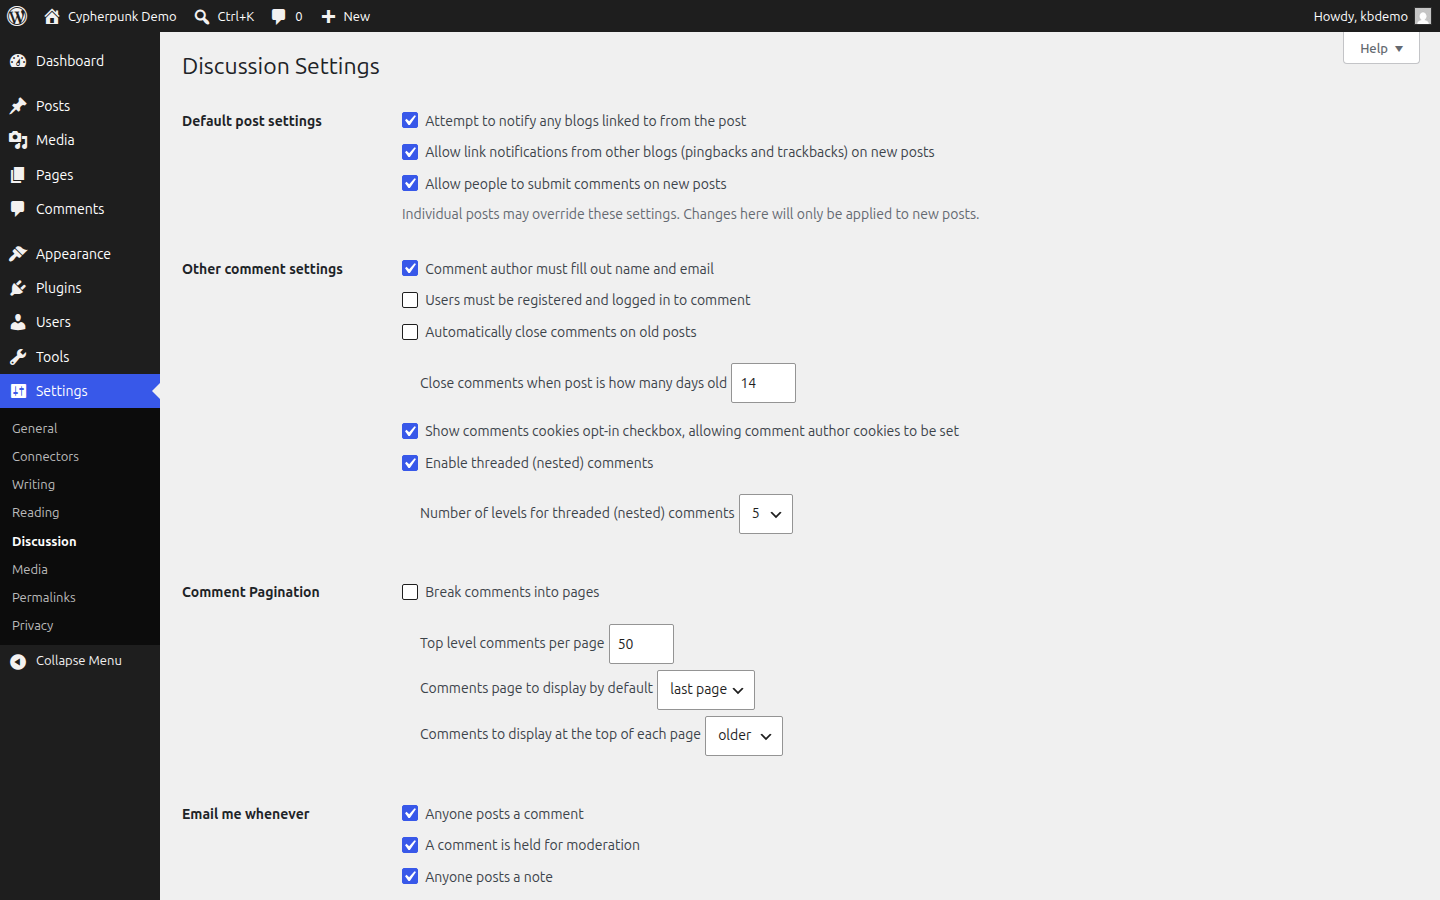Enable users must be registered to comment
The width and height of the screenshot is (1440, 900).
410,300
